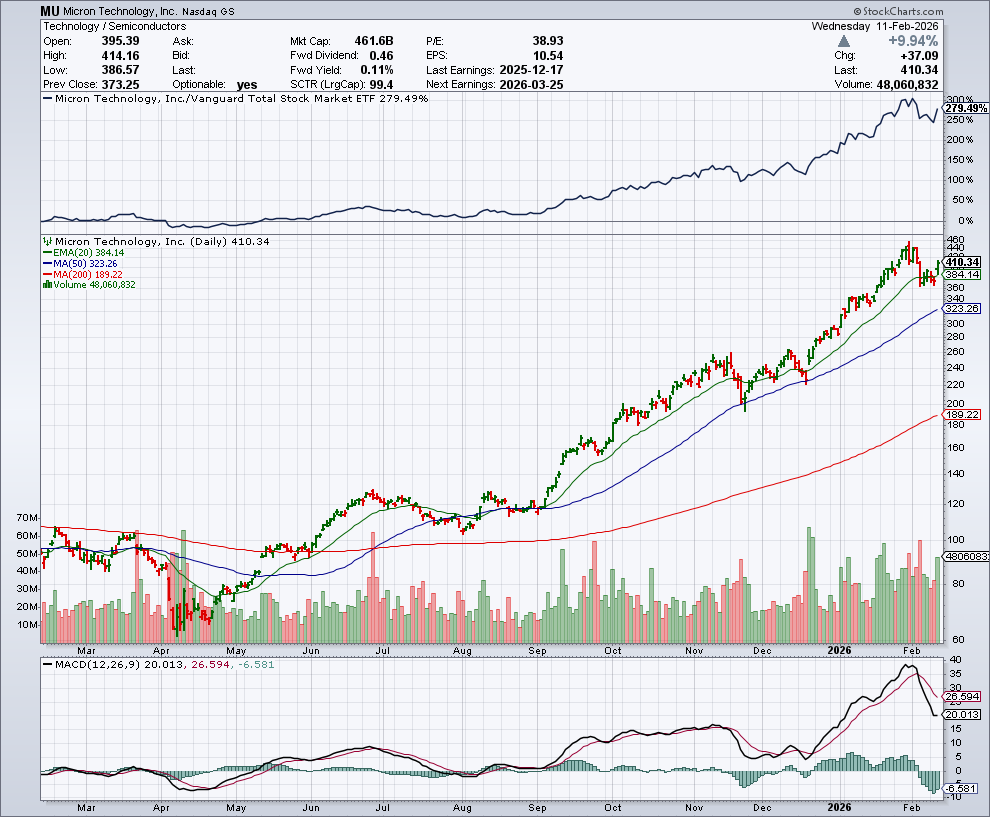Click the volume bars icon in price legend
Viewport: 990px width, 817px height.
pos(47,285)
